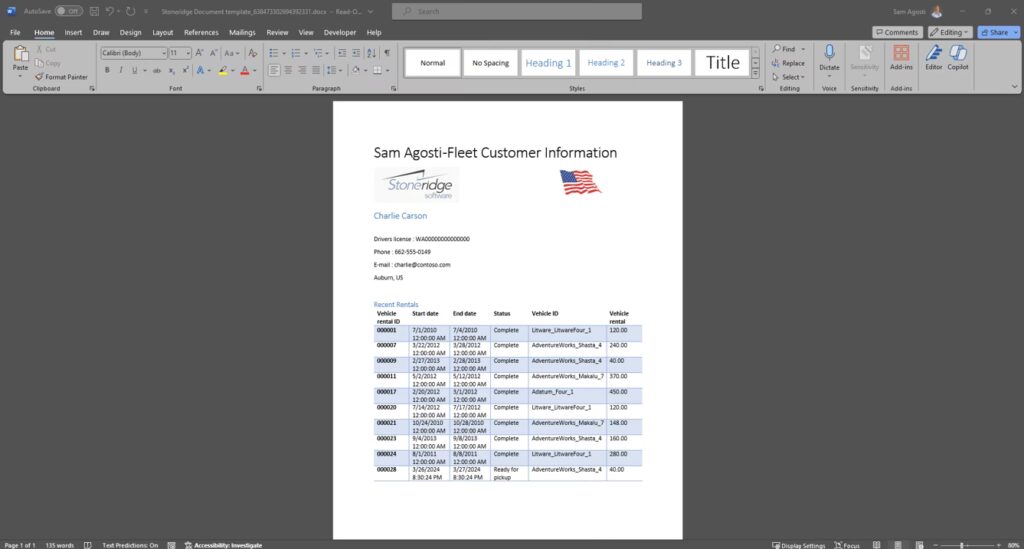Toggle the AutoSave switch
This screenshot has height=549, width=1024.
pyautogui.click(x=68, y=11)
